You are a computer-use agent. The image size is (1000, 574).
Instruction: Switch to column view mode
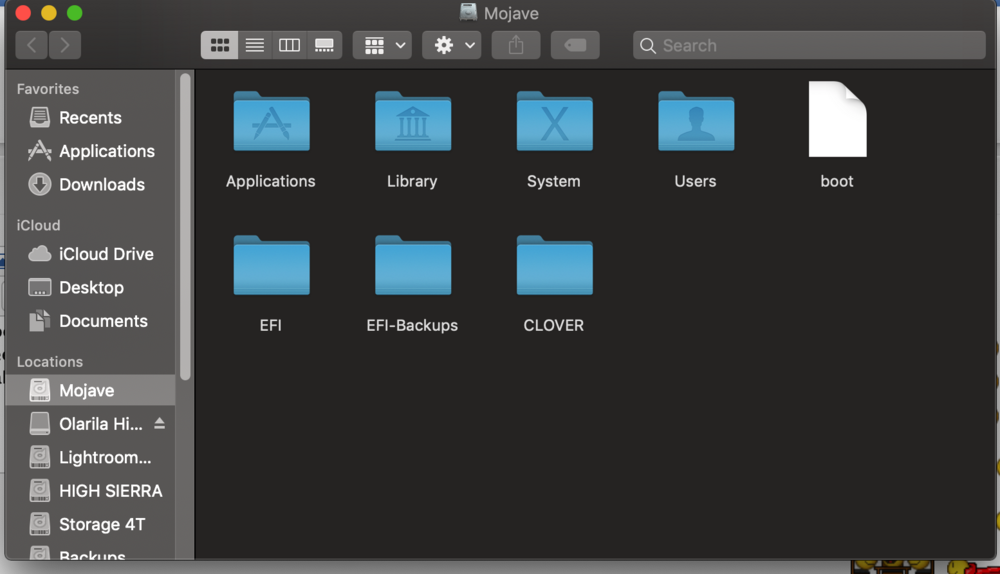(289, 45)
